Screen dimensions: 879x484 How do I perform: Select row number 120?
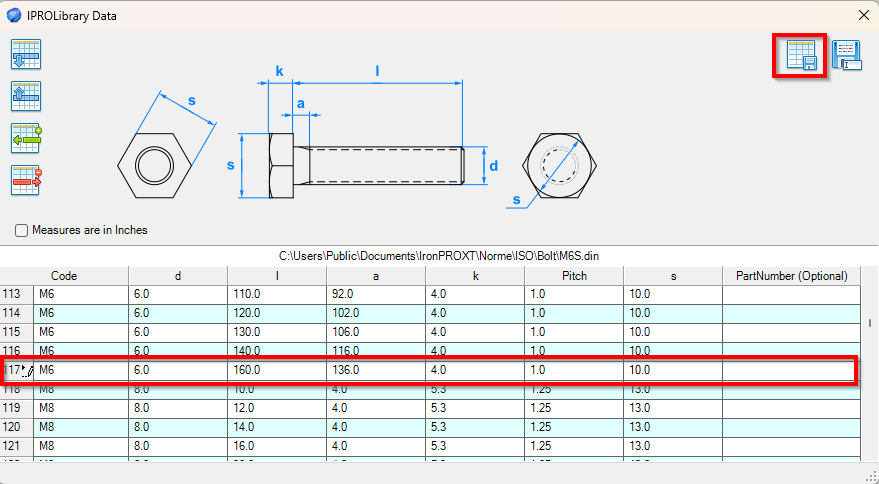point(16,427)
